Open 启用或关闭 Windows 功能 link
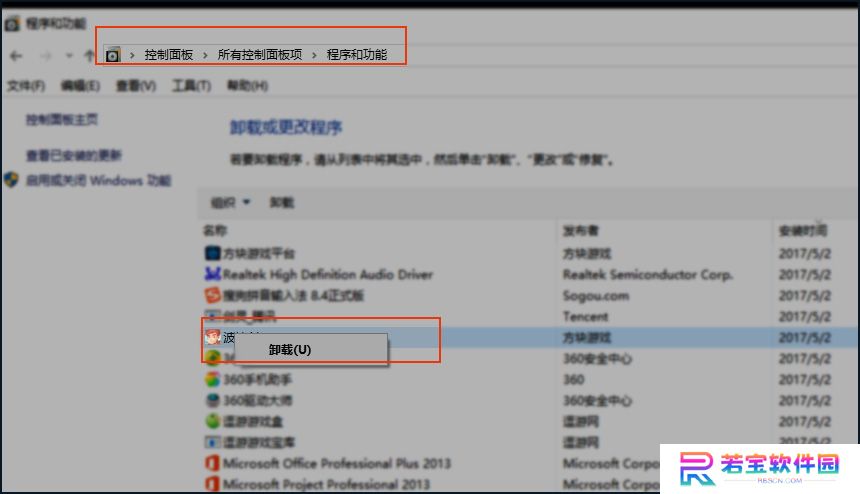This screenshot has height=494, width=860. pyautogui.click(x=99, y=180)
